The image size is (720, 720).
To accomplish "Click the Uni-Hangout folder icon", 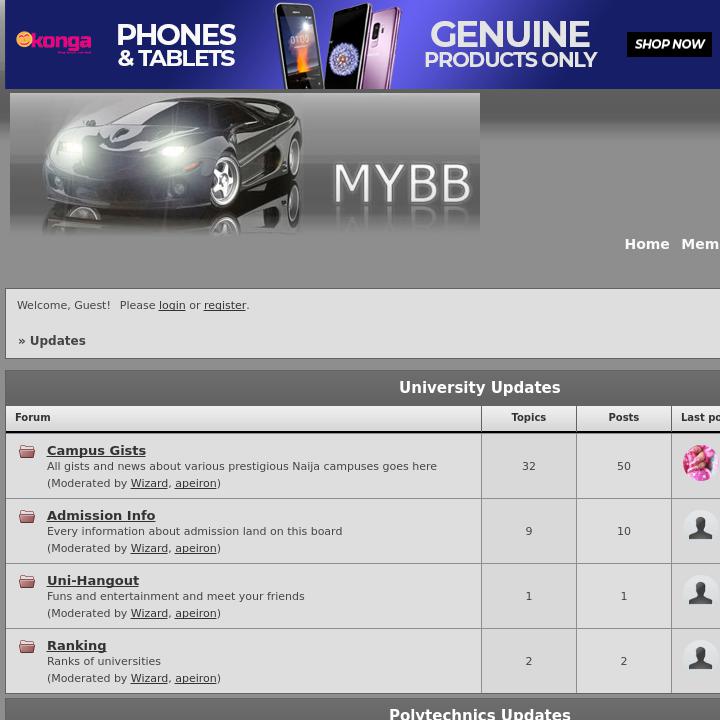I will pos(27,582).
